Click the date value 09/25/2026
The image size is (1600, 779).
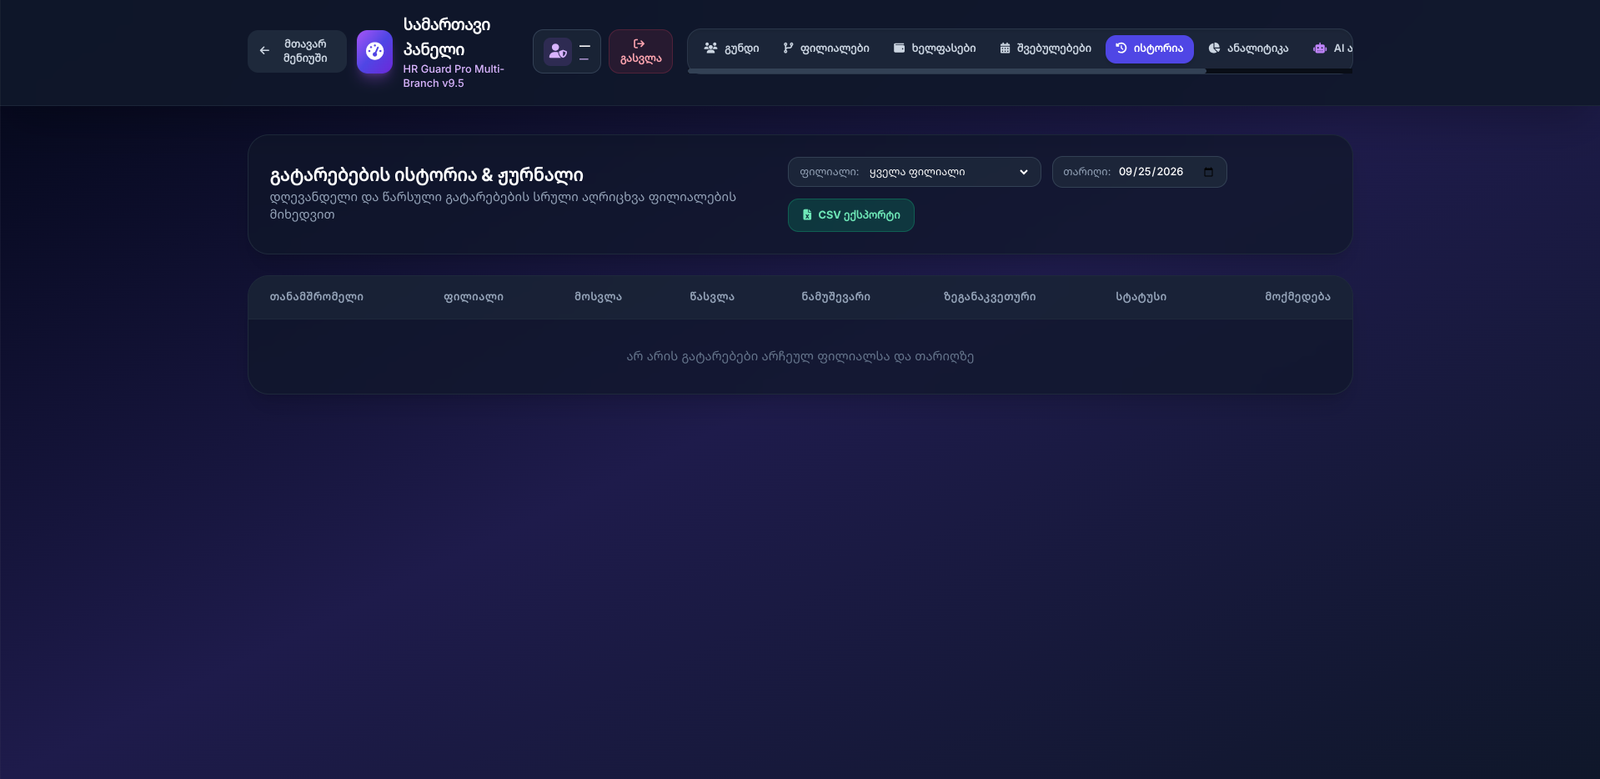pos(1151,172)
